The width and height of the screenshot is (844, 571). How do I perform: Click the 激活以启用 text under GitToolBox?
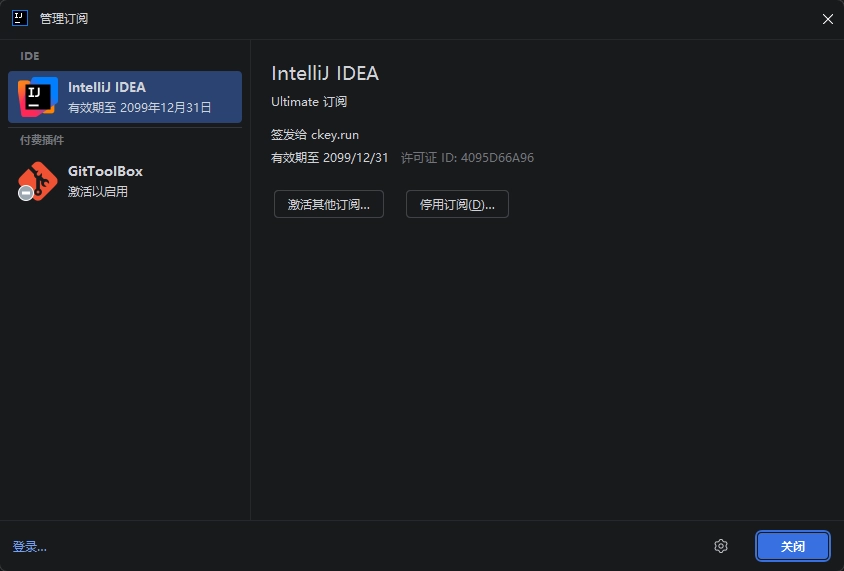(98, 192)
